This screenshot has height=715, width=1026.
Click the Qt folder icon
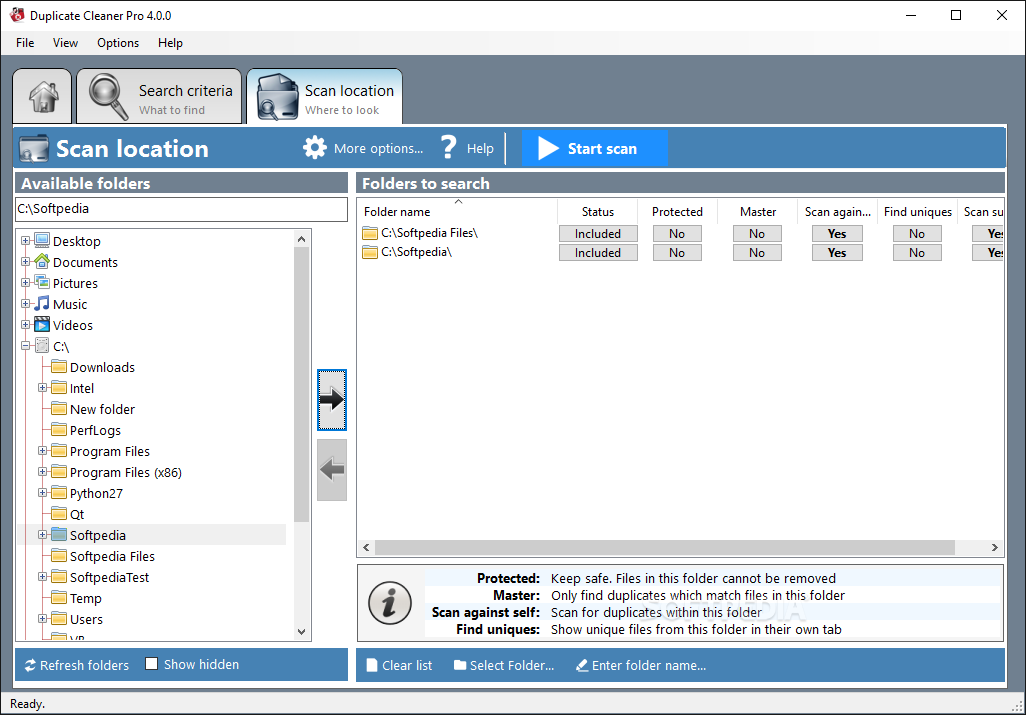pos(59,513)
